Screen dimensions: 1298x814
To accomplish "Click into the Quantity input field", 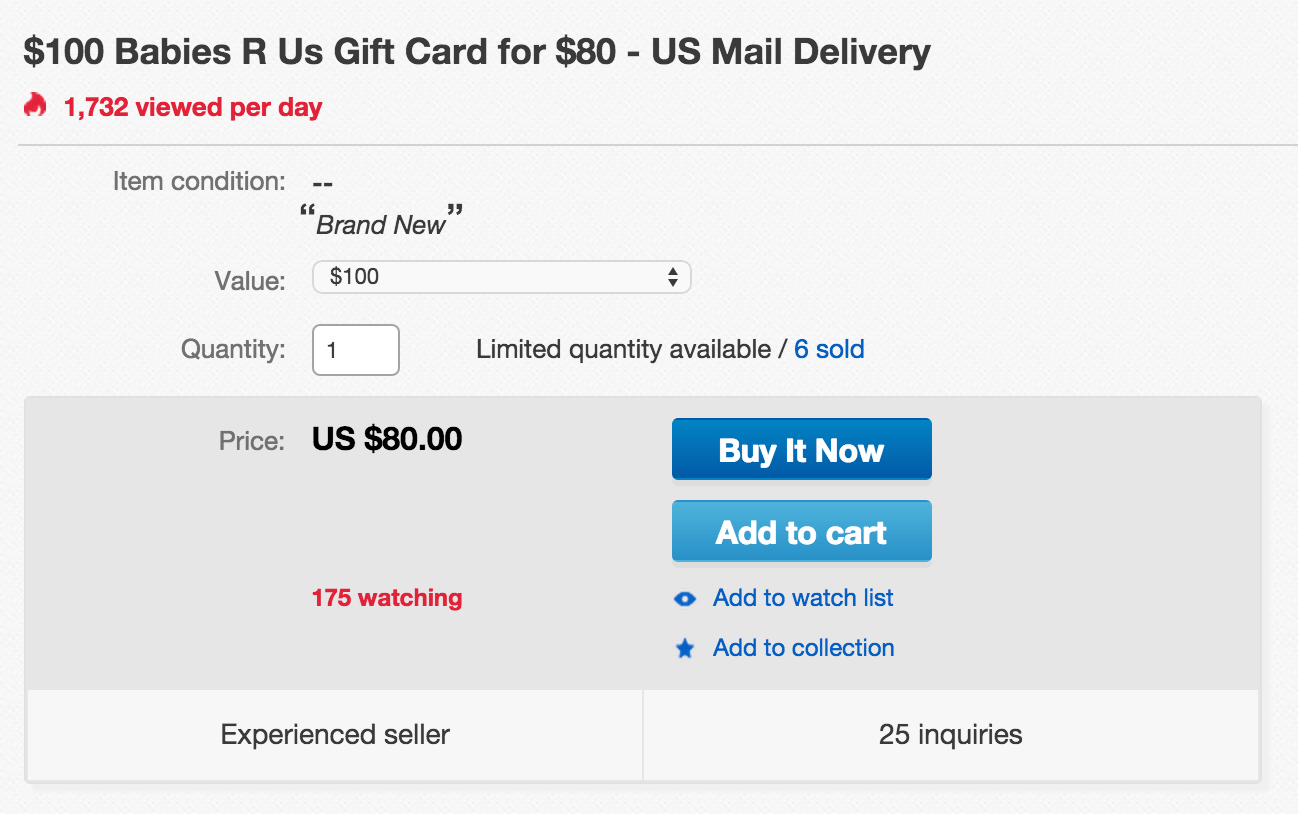I will [356, 350].
